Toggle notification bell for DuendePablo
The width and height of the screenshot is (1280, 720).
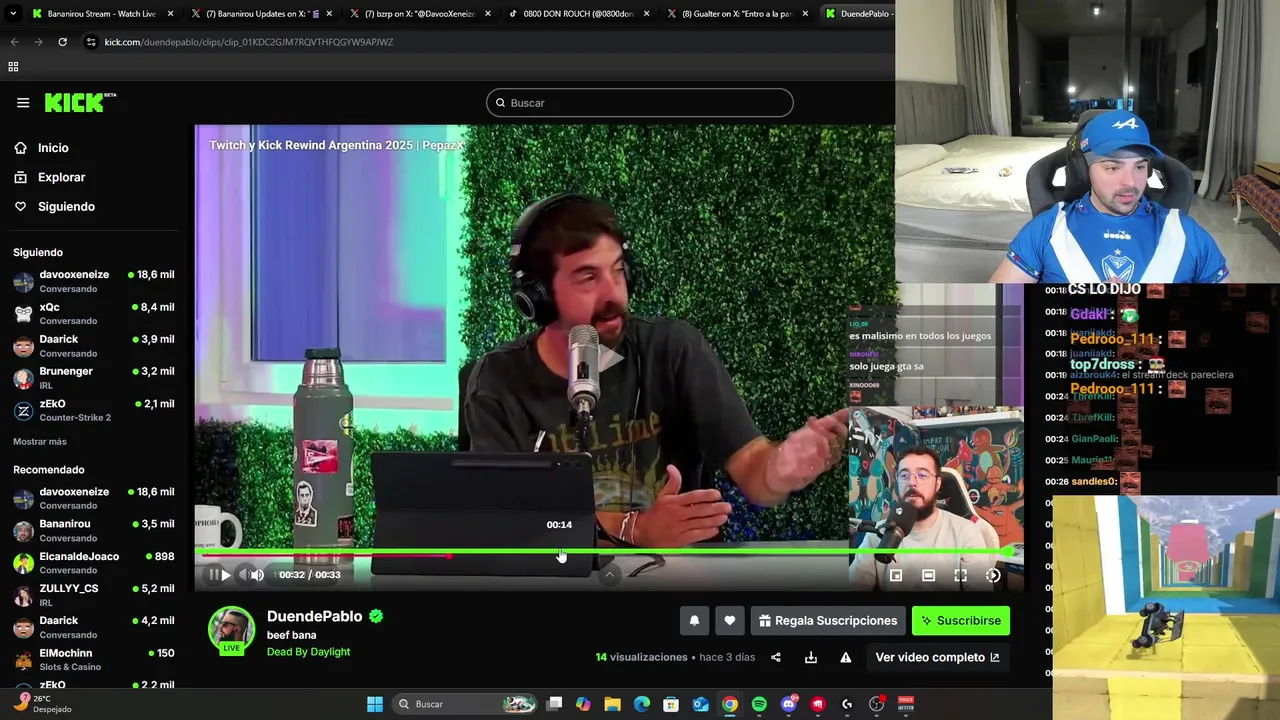(694, 621)
